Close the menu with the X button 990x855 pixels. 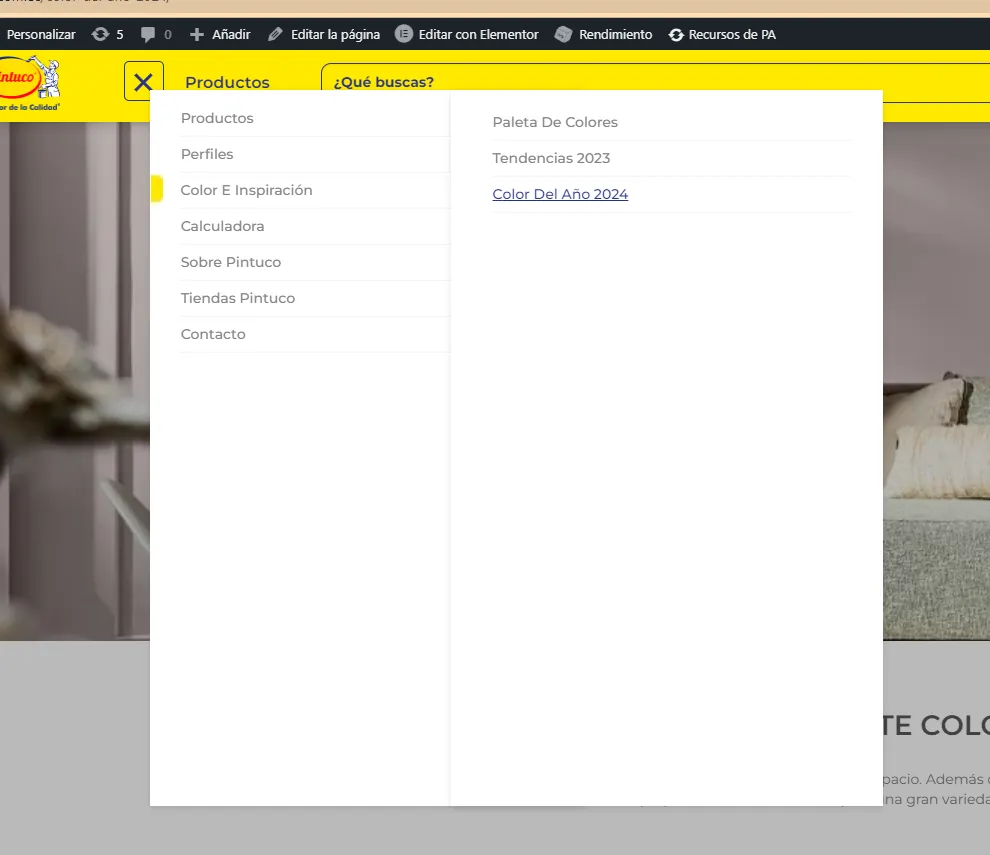(x=144, y=81)
